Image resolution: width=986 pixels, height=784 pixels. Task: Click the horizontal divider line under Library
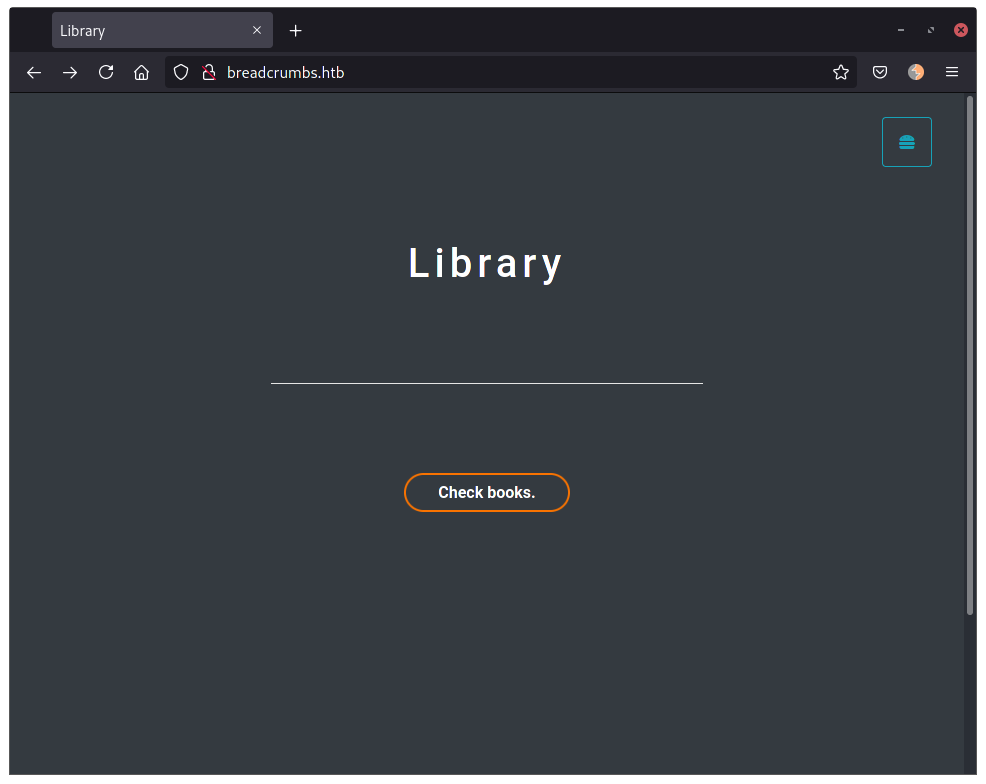485,382
